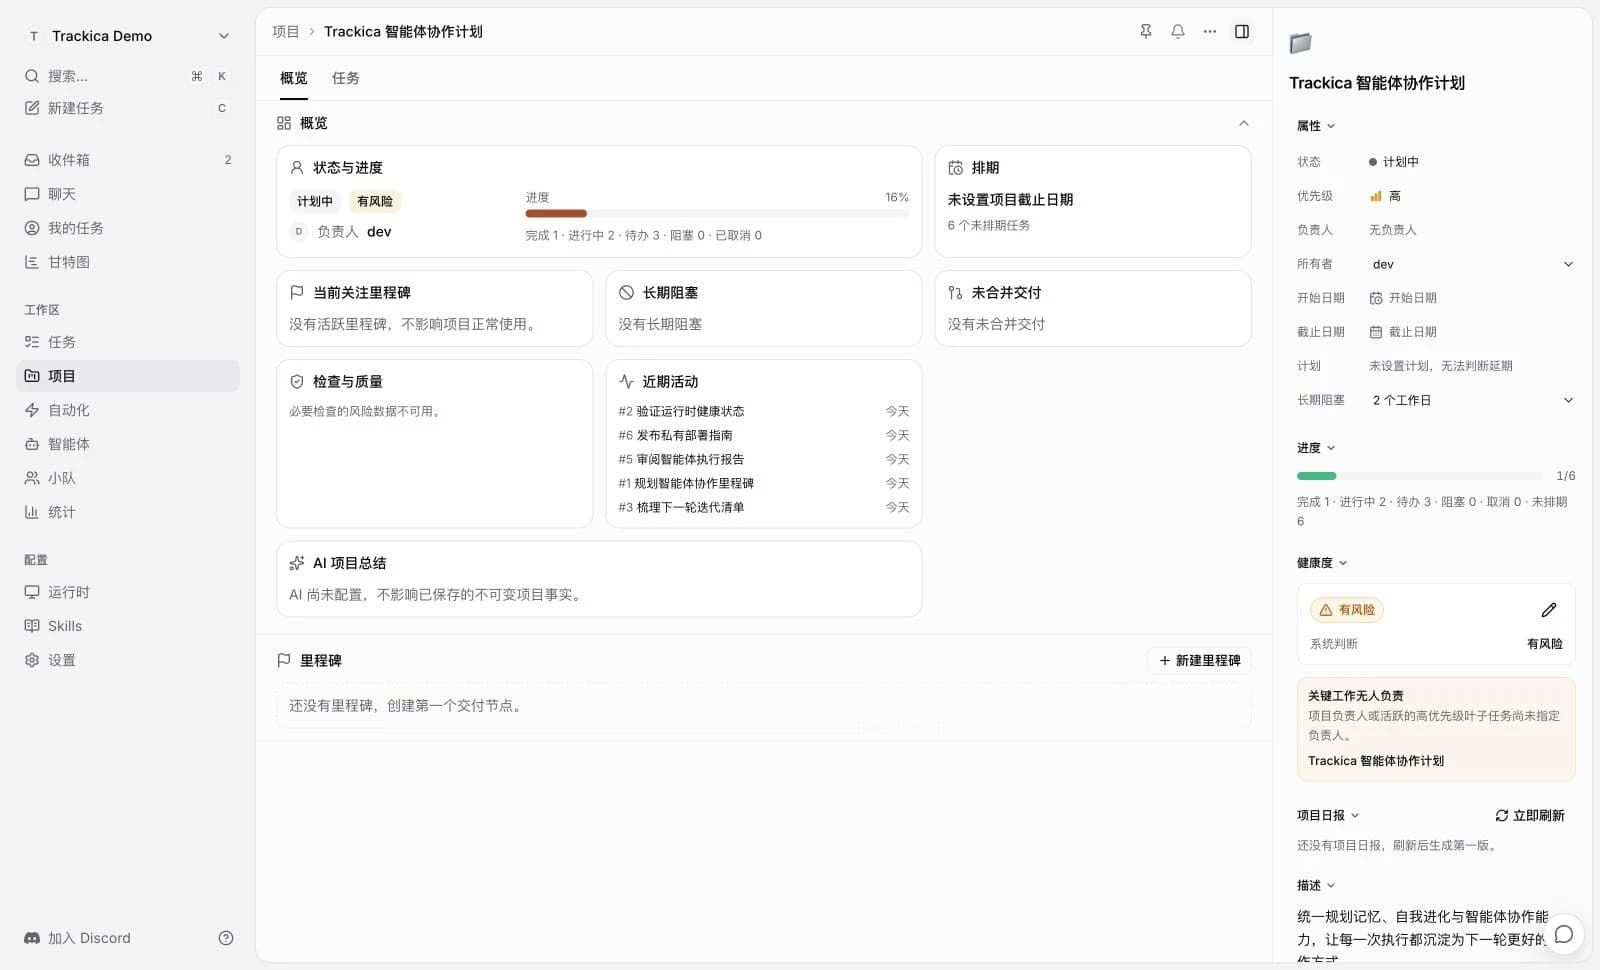Click the 项目 breadcrumb link
Image resolution: width=1600 pixels, height=970 pixels.
click(x=286, y=32)
